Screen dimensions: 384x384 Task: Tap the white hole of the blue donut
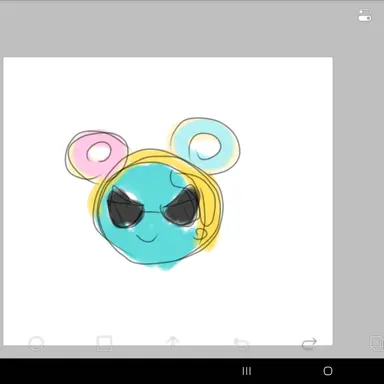(205, 147)
